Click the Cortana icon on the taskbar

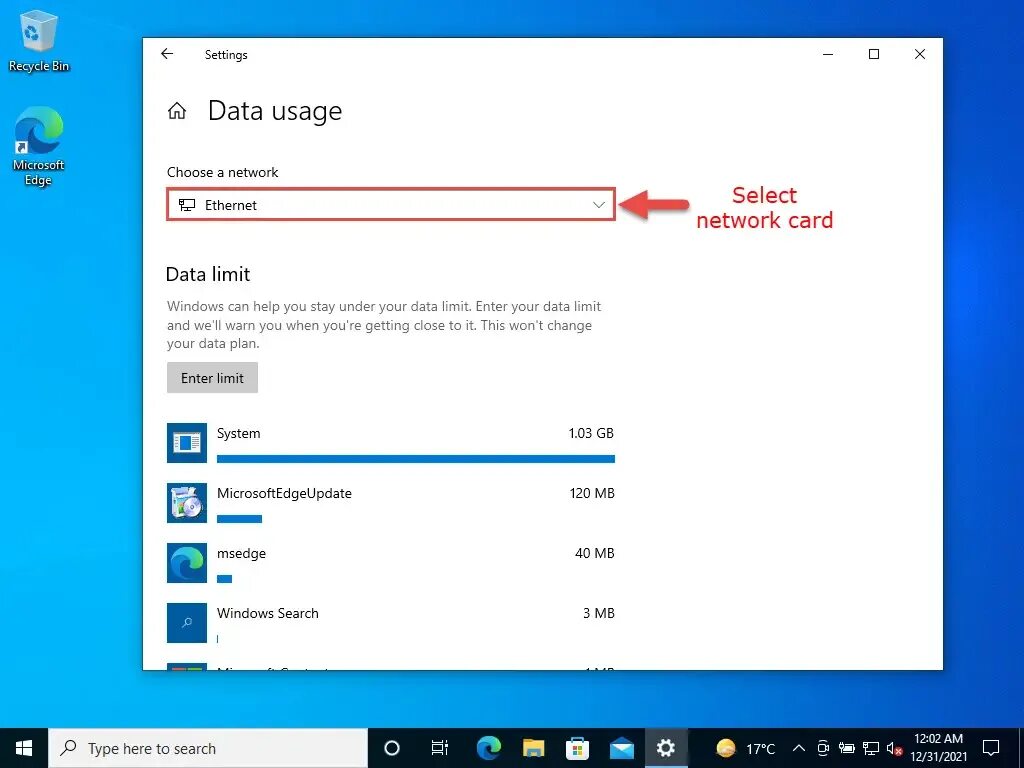pyautogui.click(x=391, y=748)
